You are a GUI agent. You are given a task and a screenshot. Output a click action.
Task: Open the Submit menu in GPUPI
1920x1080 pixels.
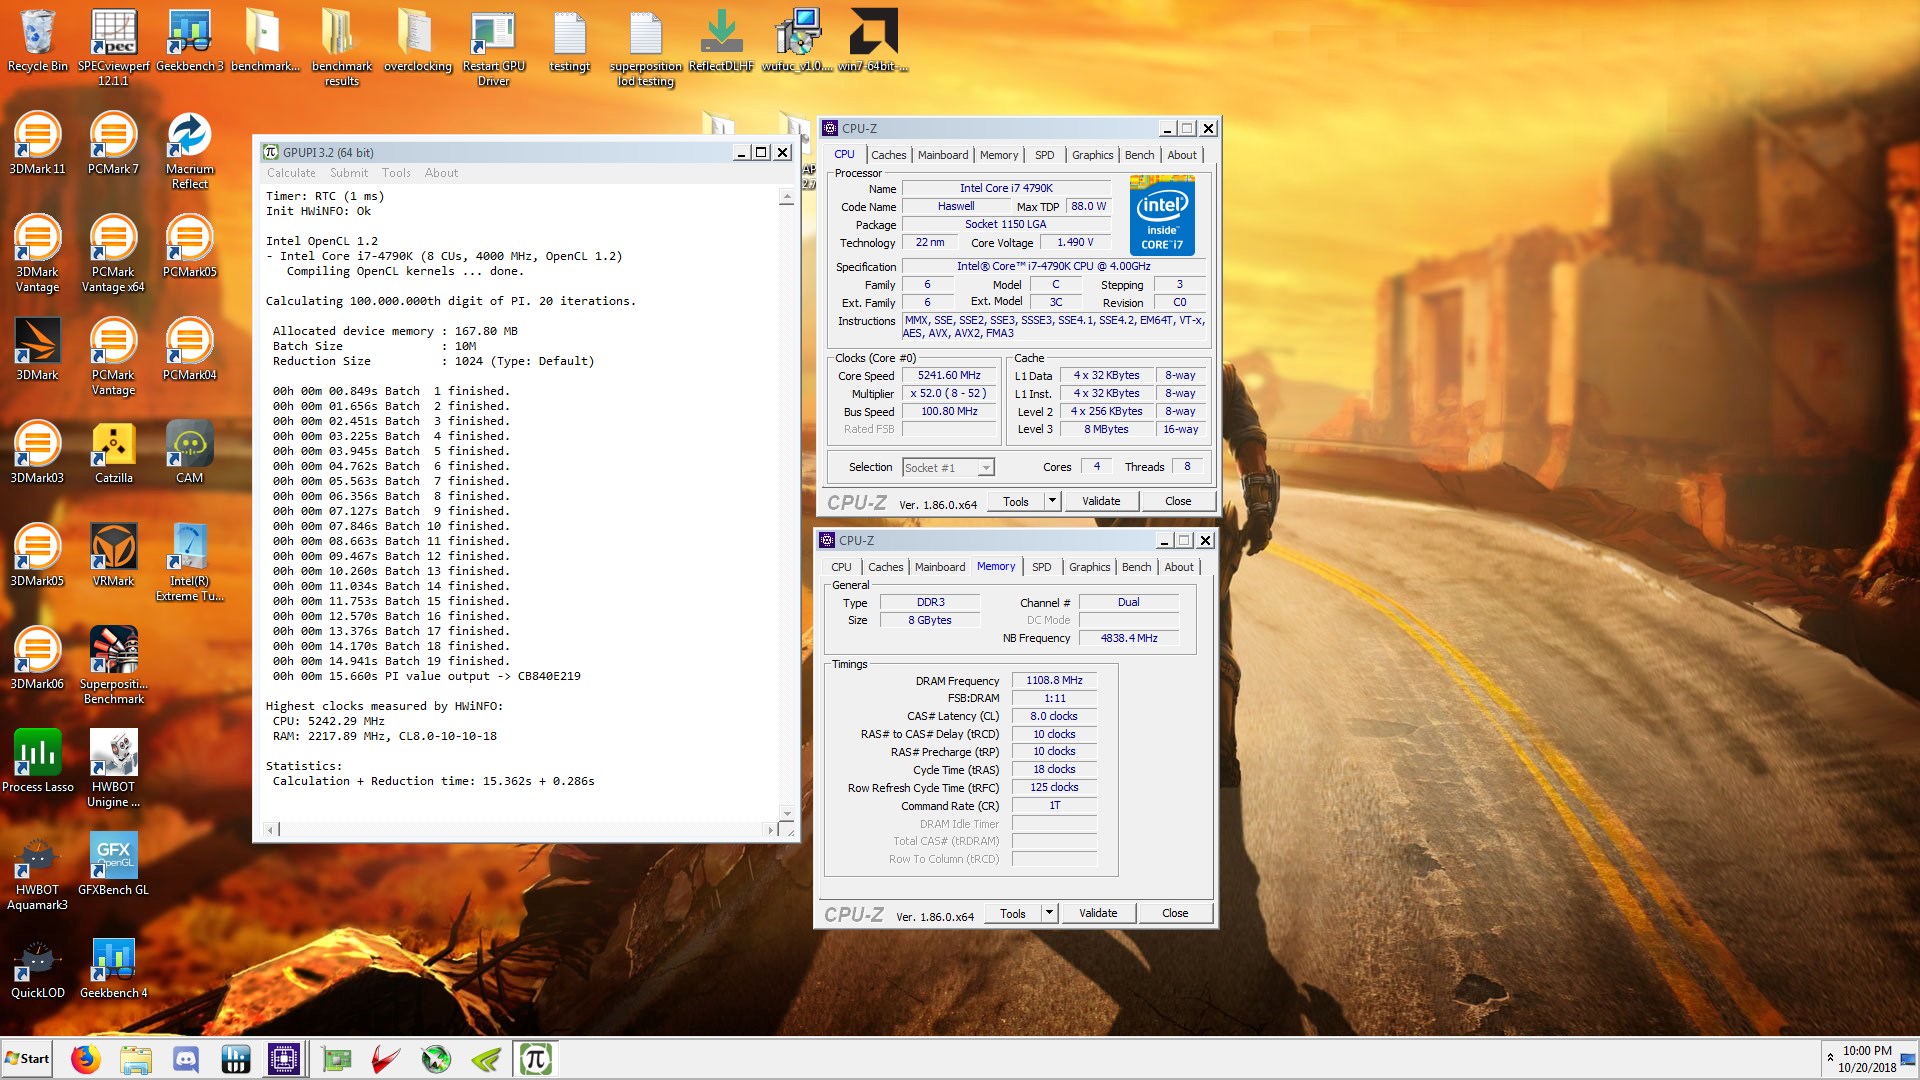coord(349,173)
